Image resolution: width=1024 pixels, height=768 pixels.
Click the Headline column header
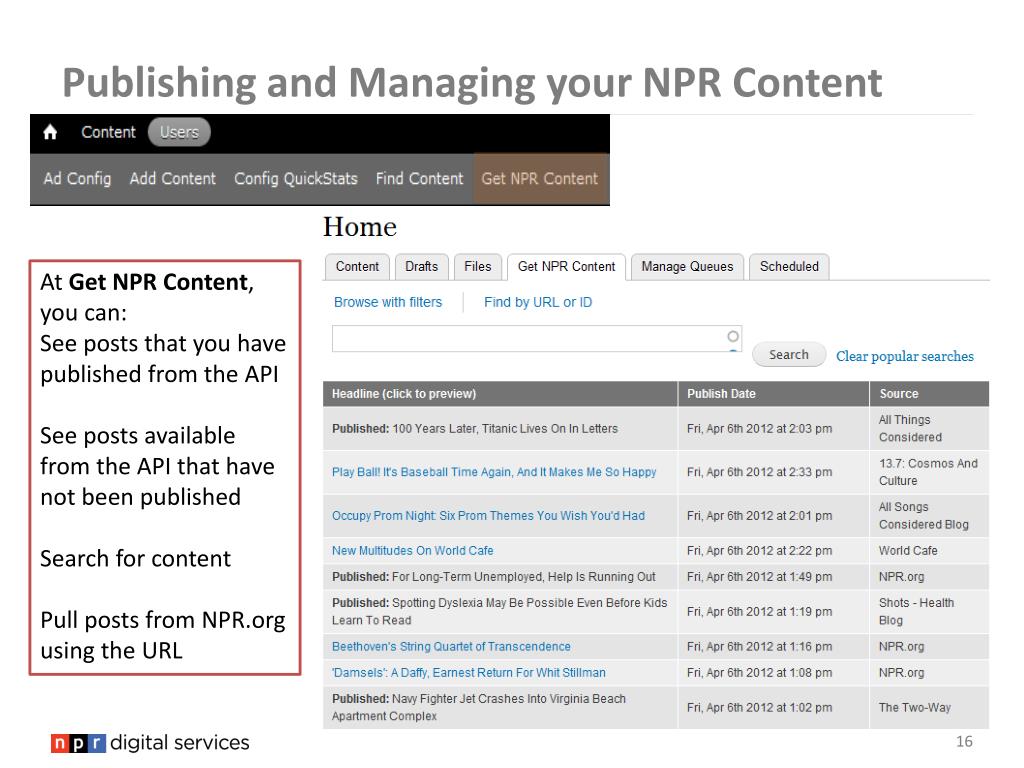click(500, 394)
